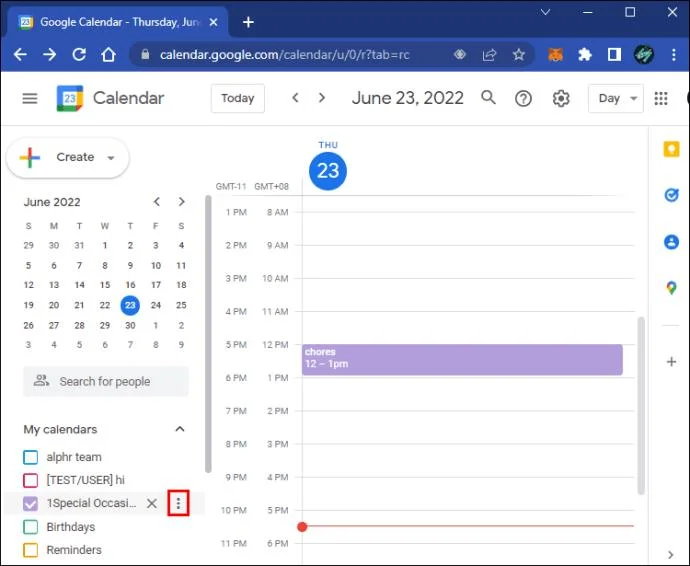Viewport: 690px width, 566px height.
Task: Bookmark this page with star icon
Action: [x=519, y=55]
